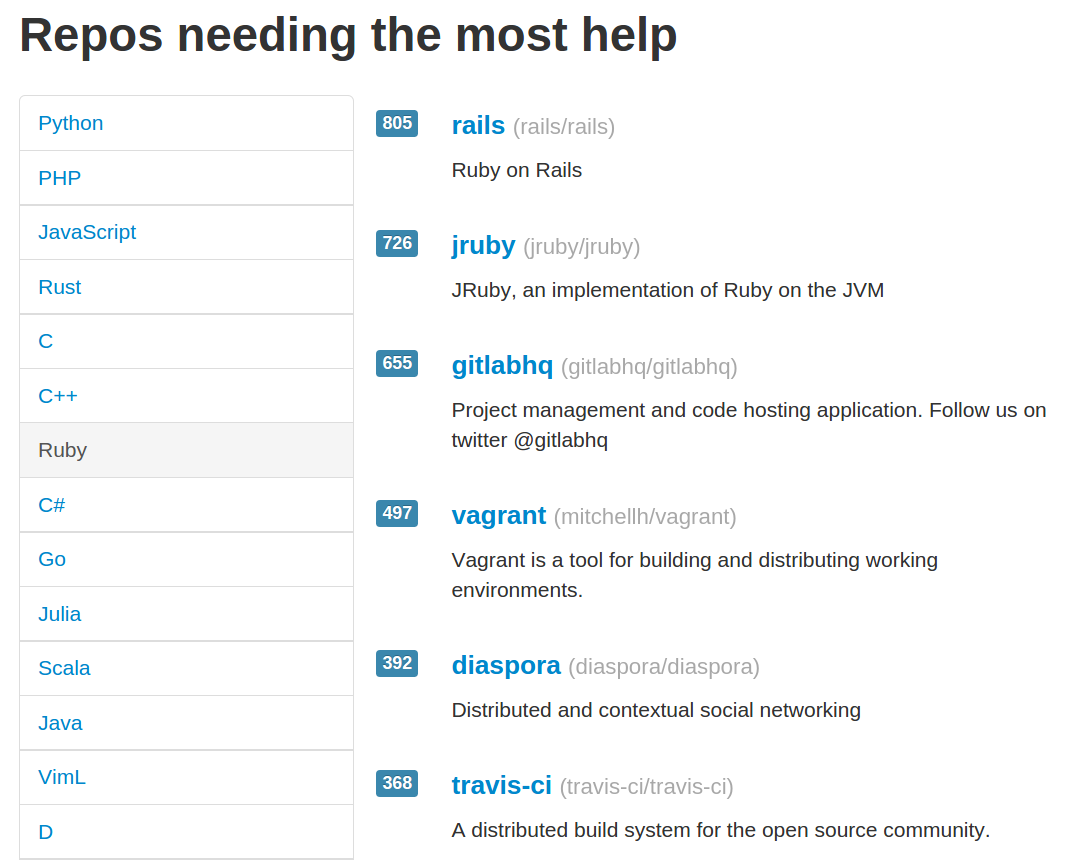Image resolution: width=1075 pixels, height=860 pixels.
Task: Go to the diaspora repository link
Action: tap(506, 666)
